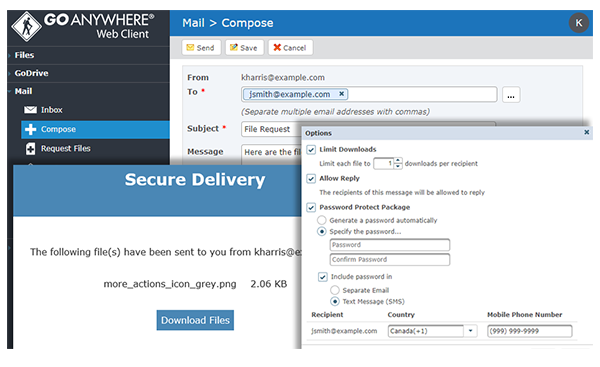Image resolution: width=600 pixels, height=367 pixels.
Task: Send the composed message
Action: click(x=201, y=47)
